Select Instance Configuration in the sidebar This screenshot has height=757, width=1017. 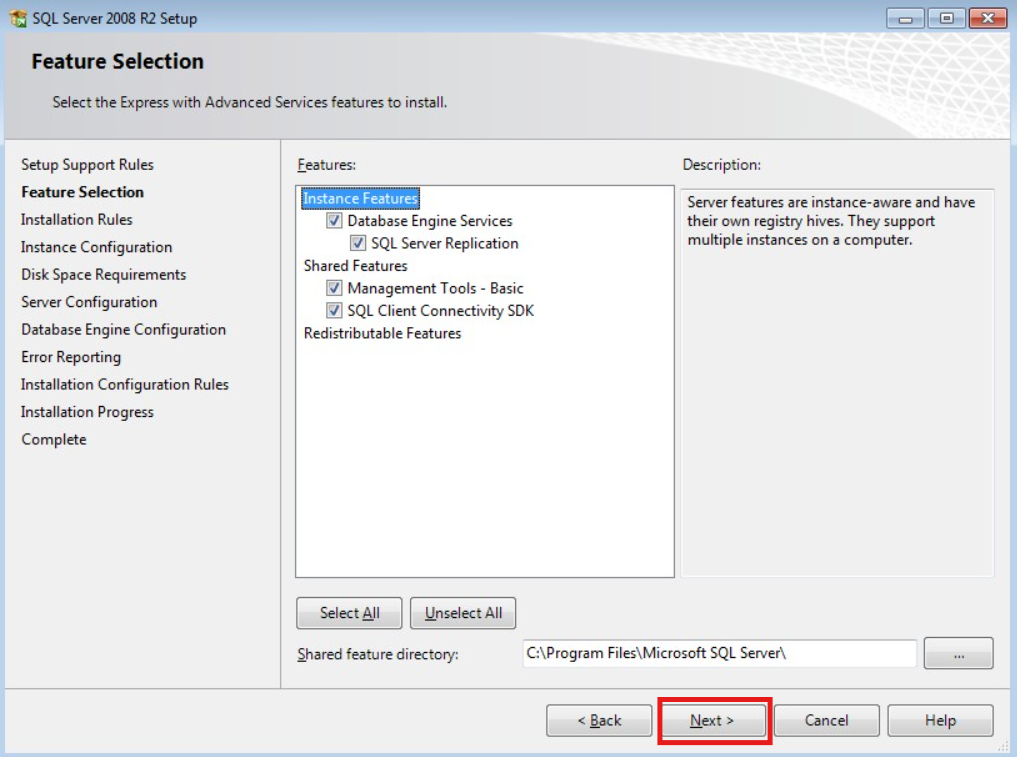(x=86, y=247)
